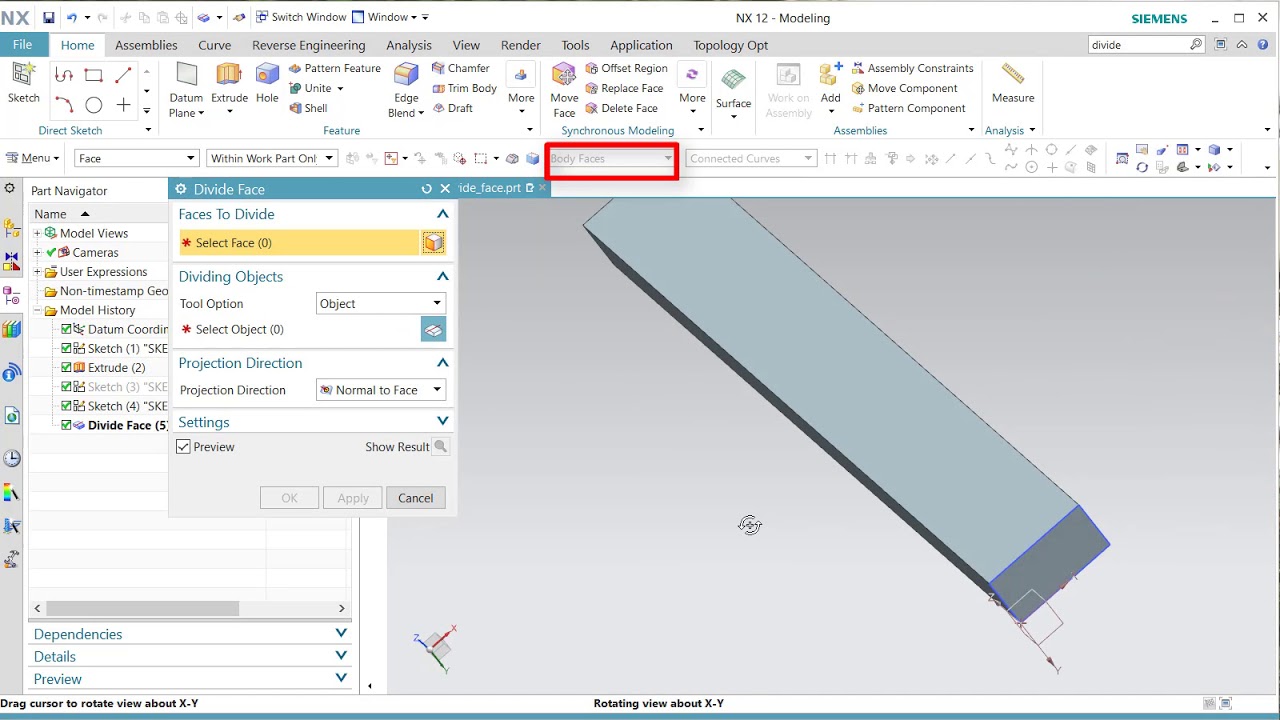
Task: Choose the Hole feature
Action: (267, 83)
